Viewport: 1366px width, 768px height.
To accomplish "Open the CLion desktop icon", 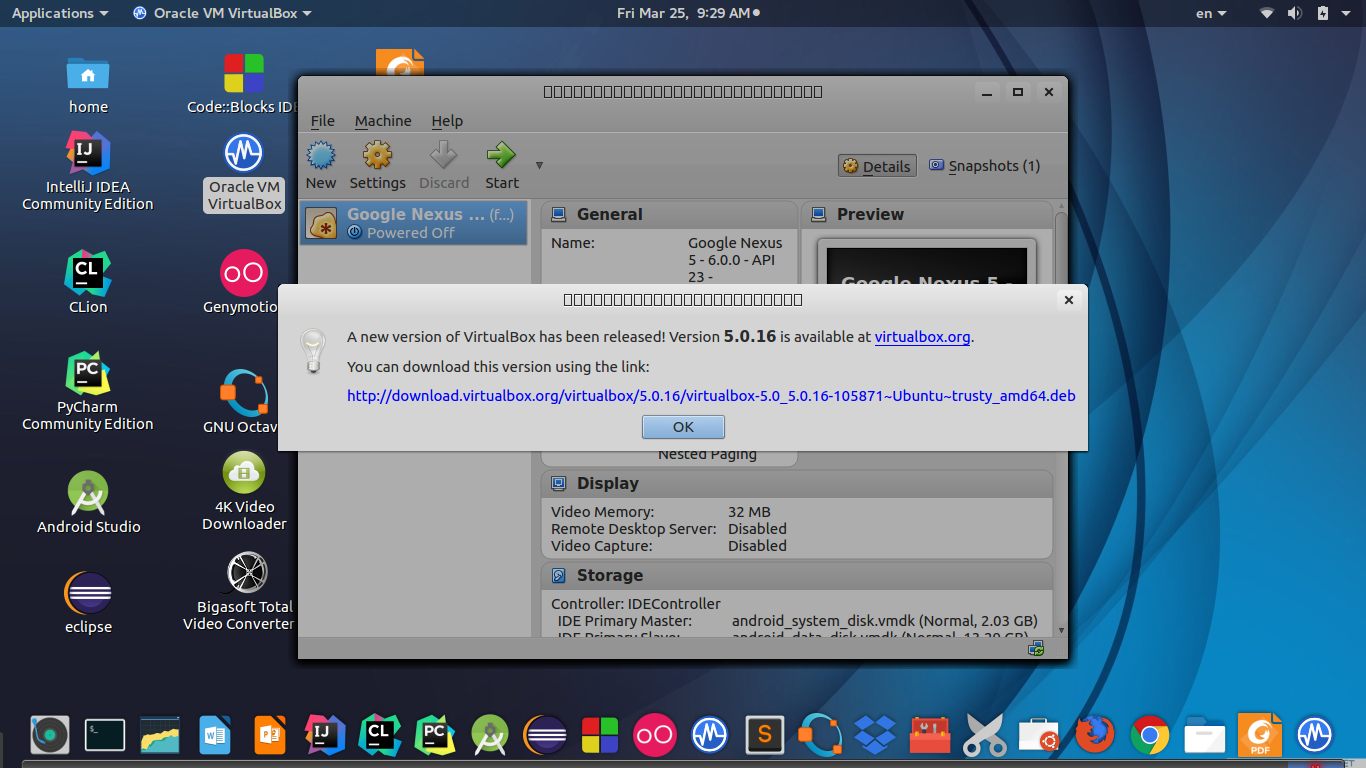I will click(88, 283).
